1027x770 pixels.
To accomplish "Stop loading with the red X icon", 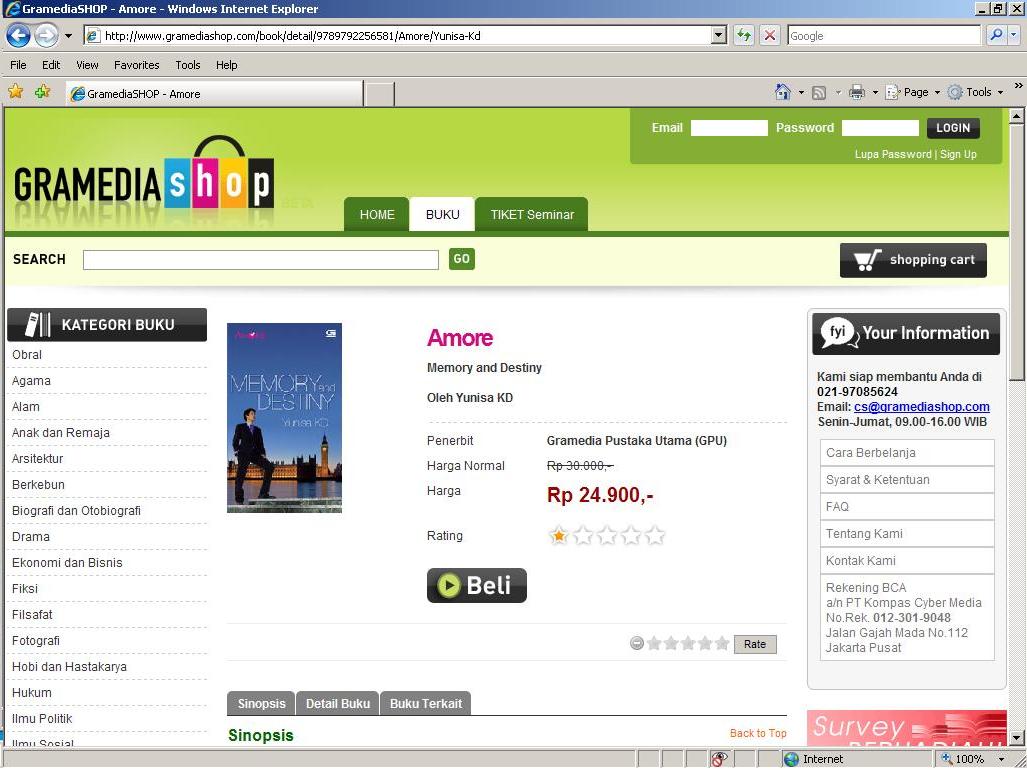I will (x=770, y=35).
